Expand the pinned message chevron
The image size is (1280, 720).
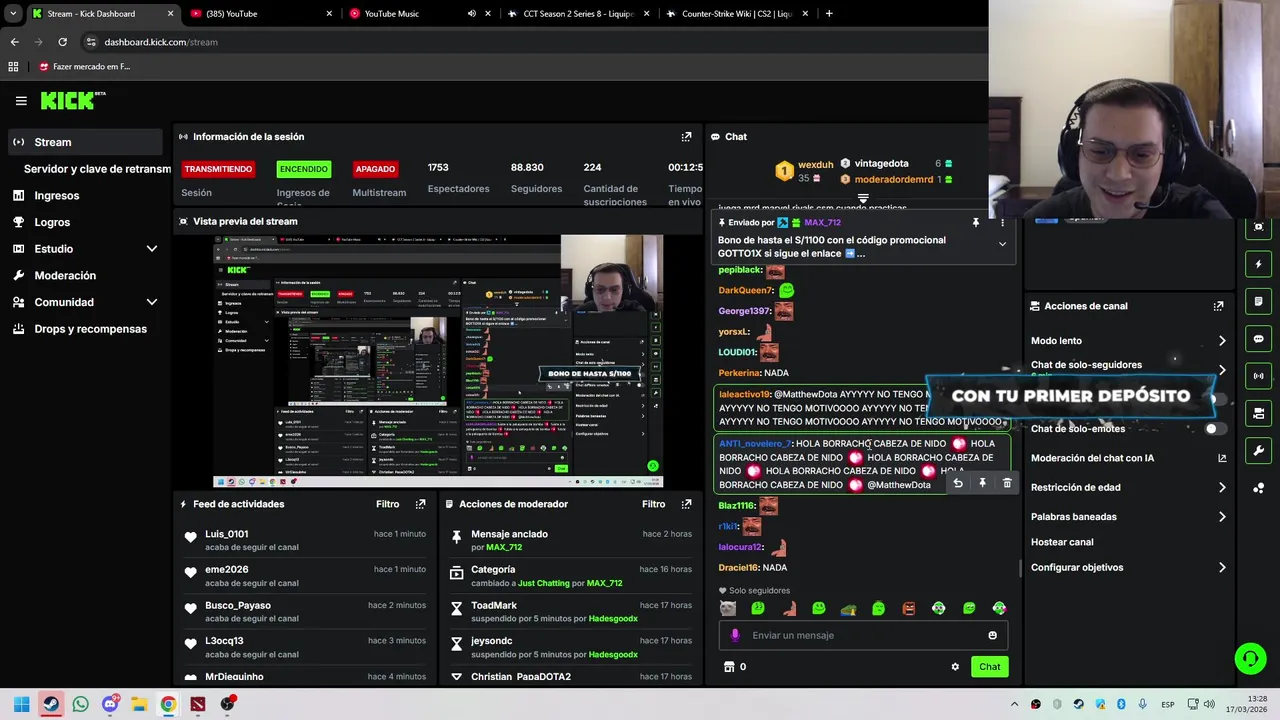tap(1002, 244)
